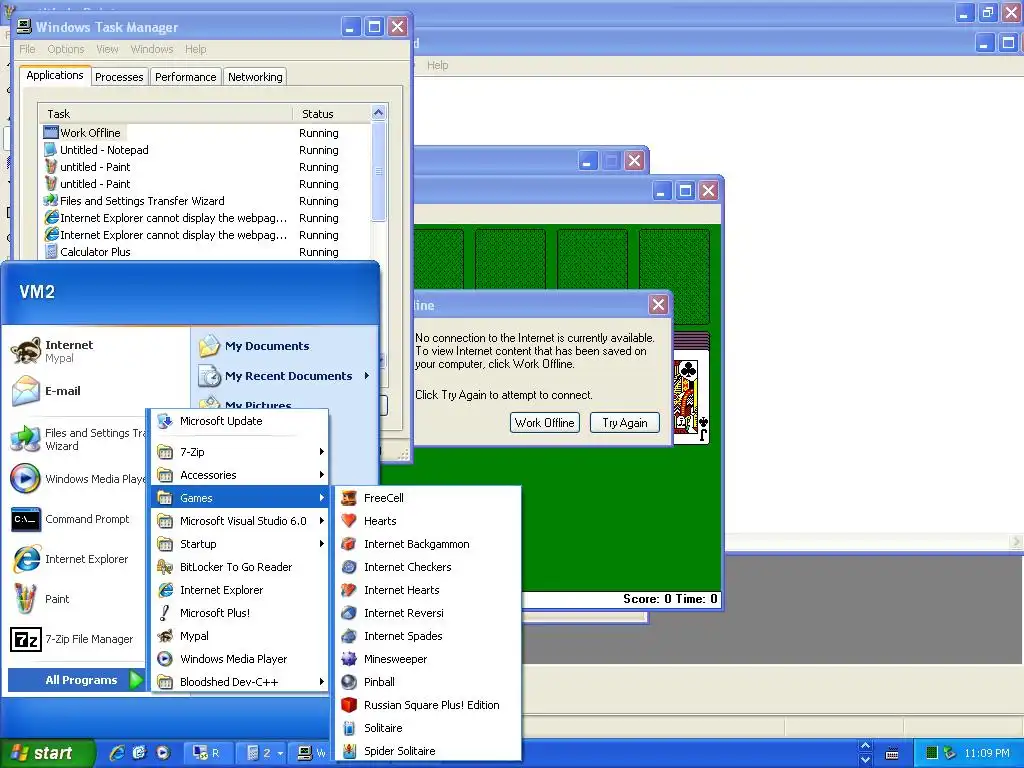Expand the Games submenu
The width and height of the screenshot is (1024, 768).
(239, 498)
